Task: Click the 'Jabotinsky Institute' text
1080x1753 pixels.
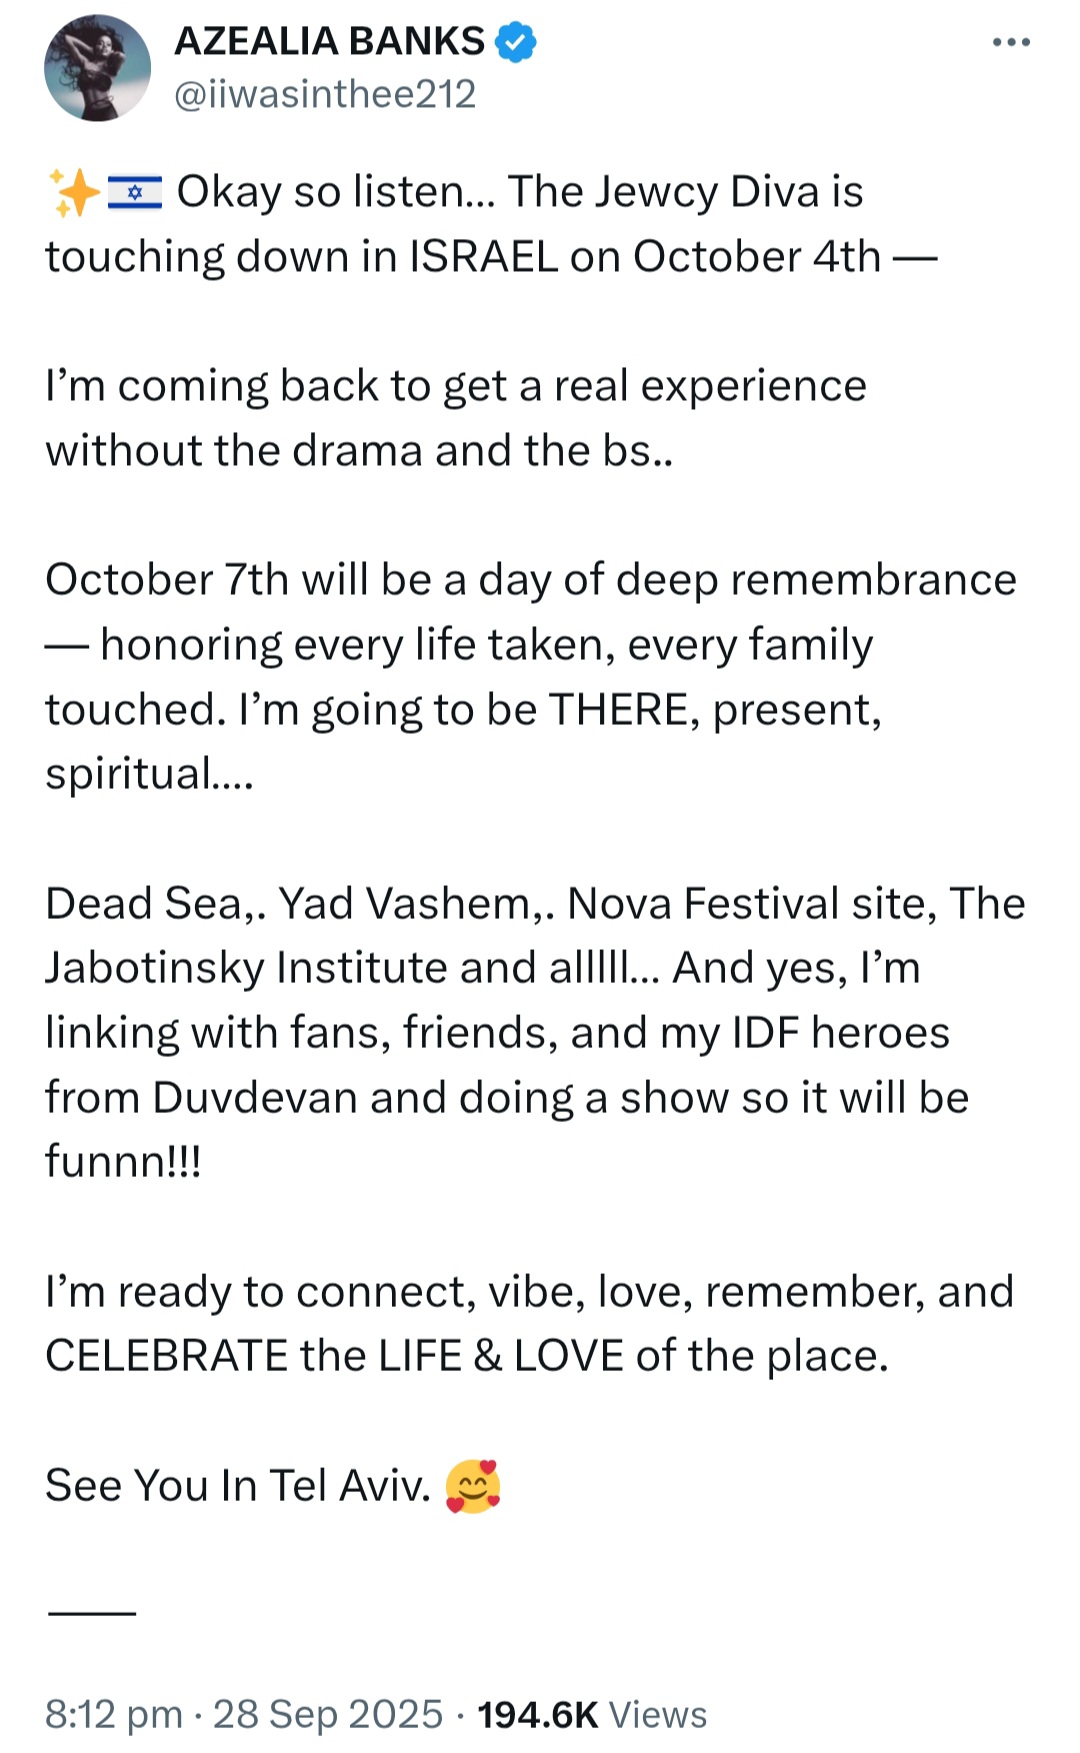Action: [x=291, y=968]
